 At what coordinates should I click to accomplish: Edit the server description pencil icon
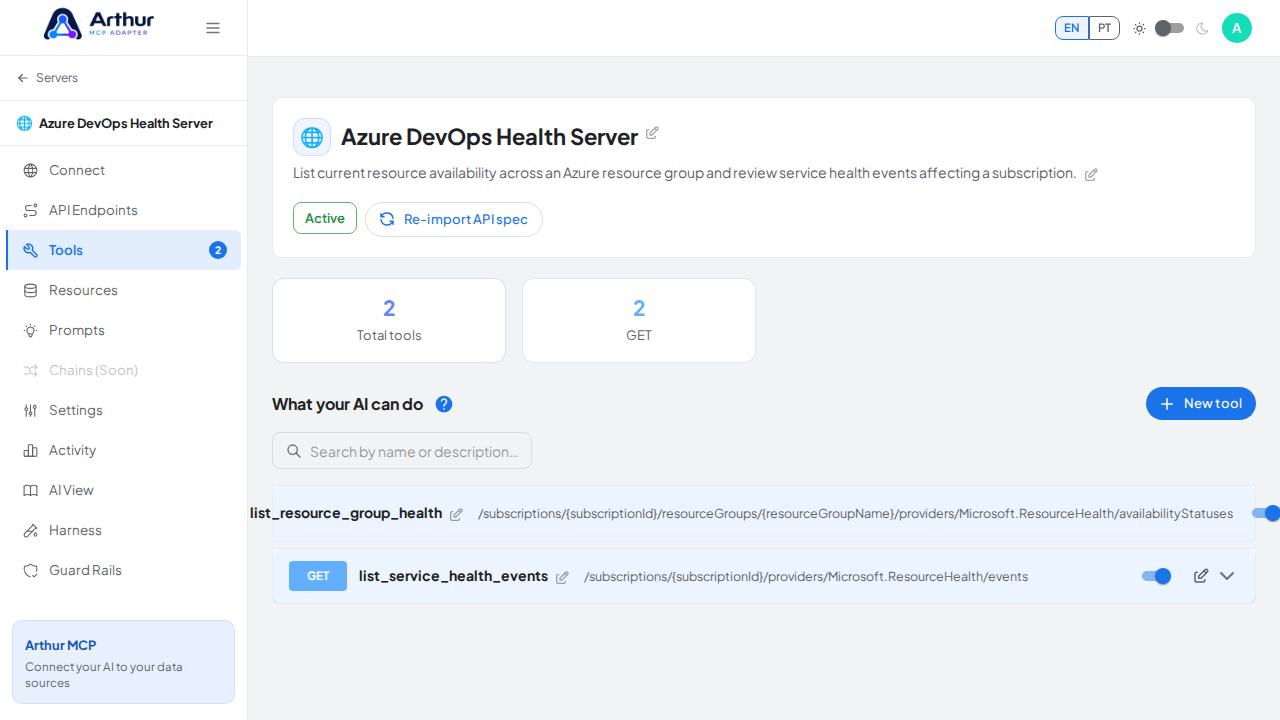(x=1091, y=174)
